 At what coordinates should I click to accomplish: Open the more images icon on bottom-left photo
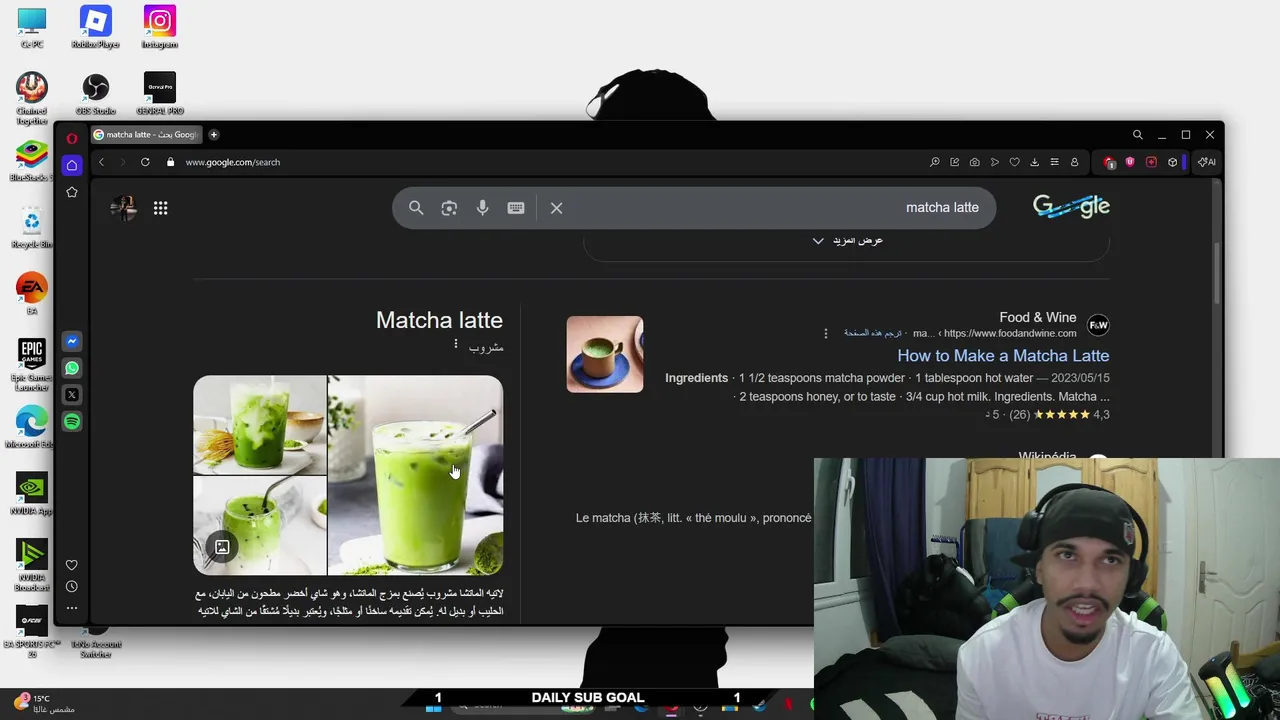point(222,547)
